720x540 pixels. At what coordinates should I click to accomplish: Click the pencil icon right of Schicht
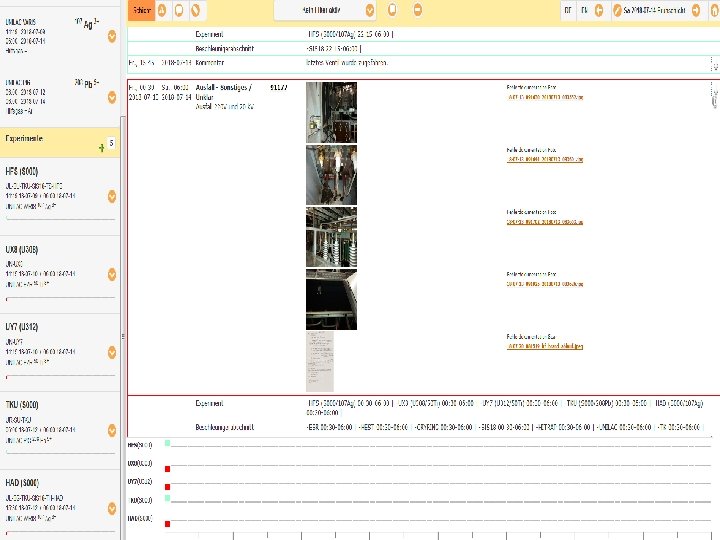pyautogui.click(x=196, y=10)
